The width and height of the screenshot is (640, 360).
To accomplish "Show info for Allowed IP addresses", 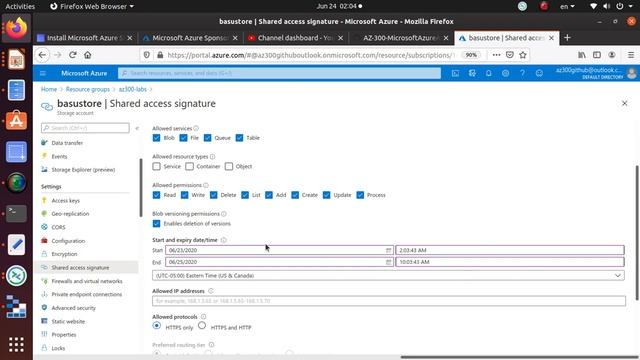I will click(211, 291).
